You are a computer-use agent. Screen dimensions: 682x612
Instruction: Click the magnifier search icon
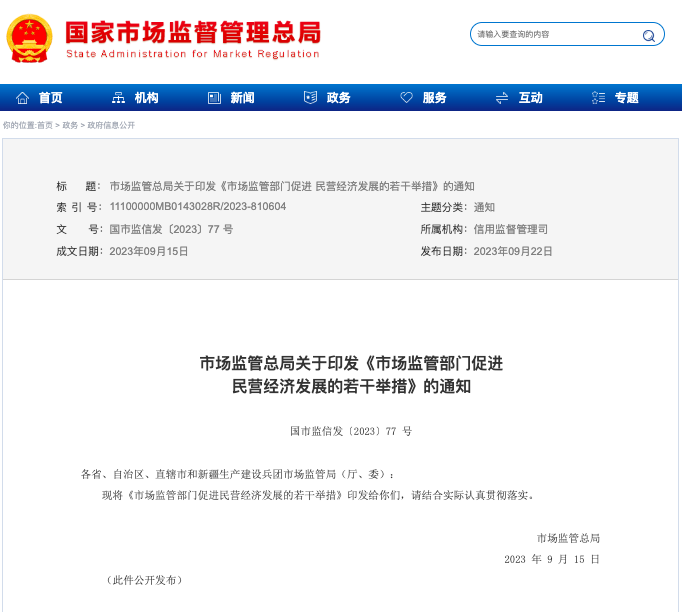(x=648, y=35)
